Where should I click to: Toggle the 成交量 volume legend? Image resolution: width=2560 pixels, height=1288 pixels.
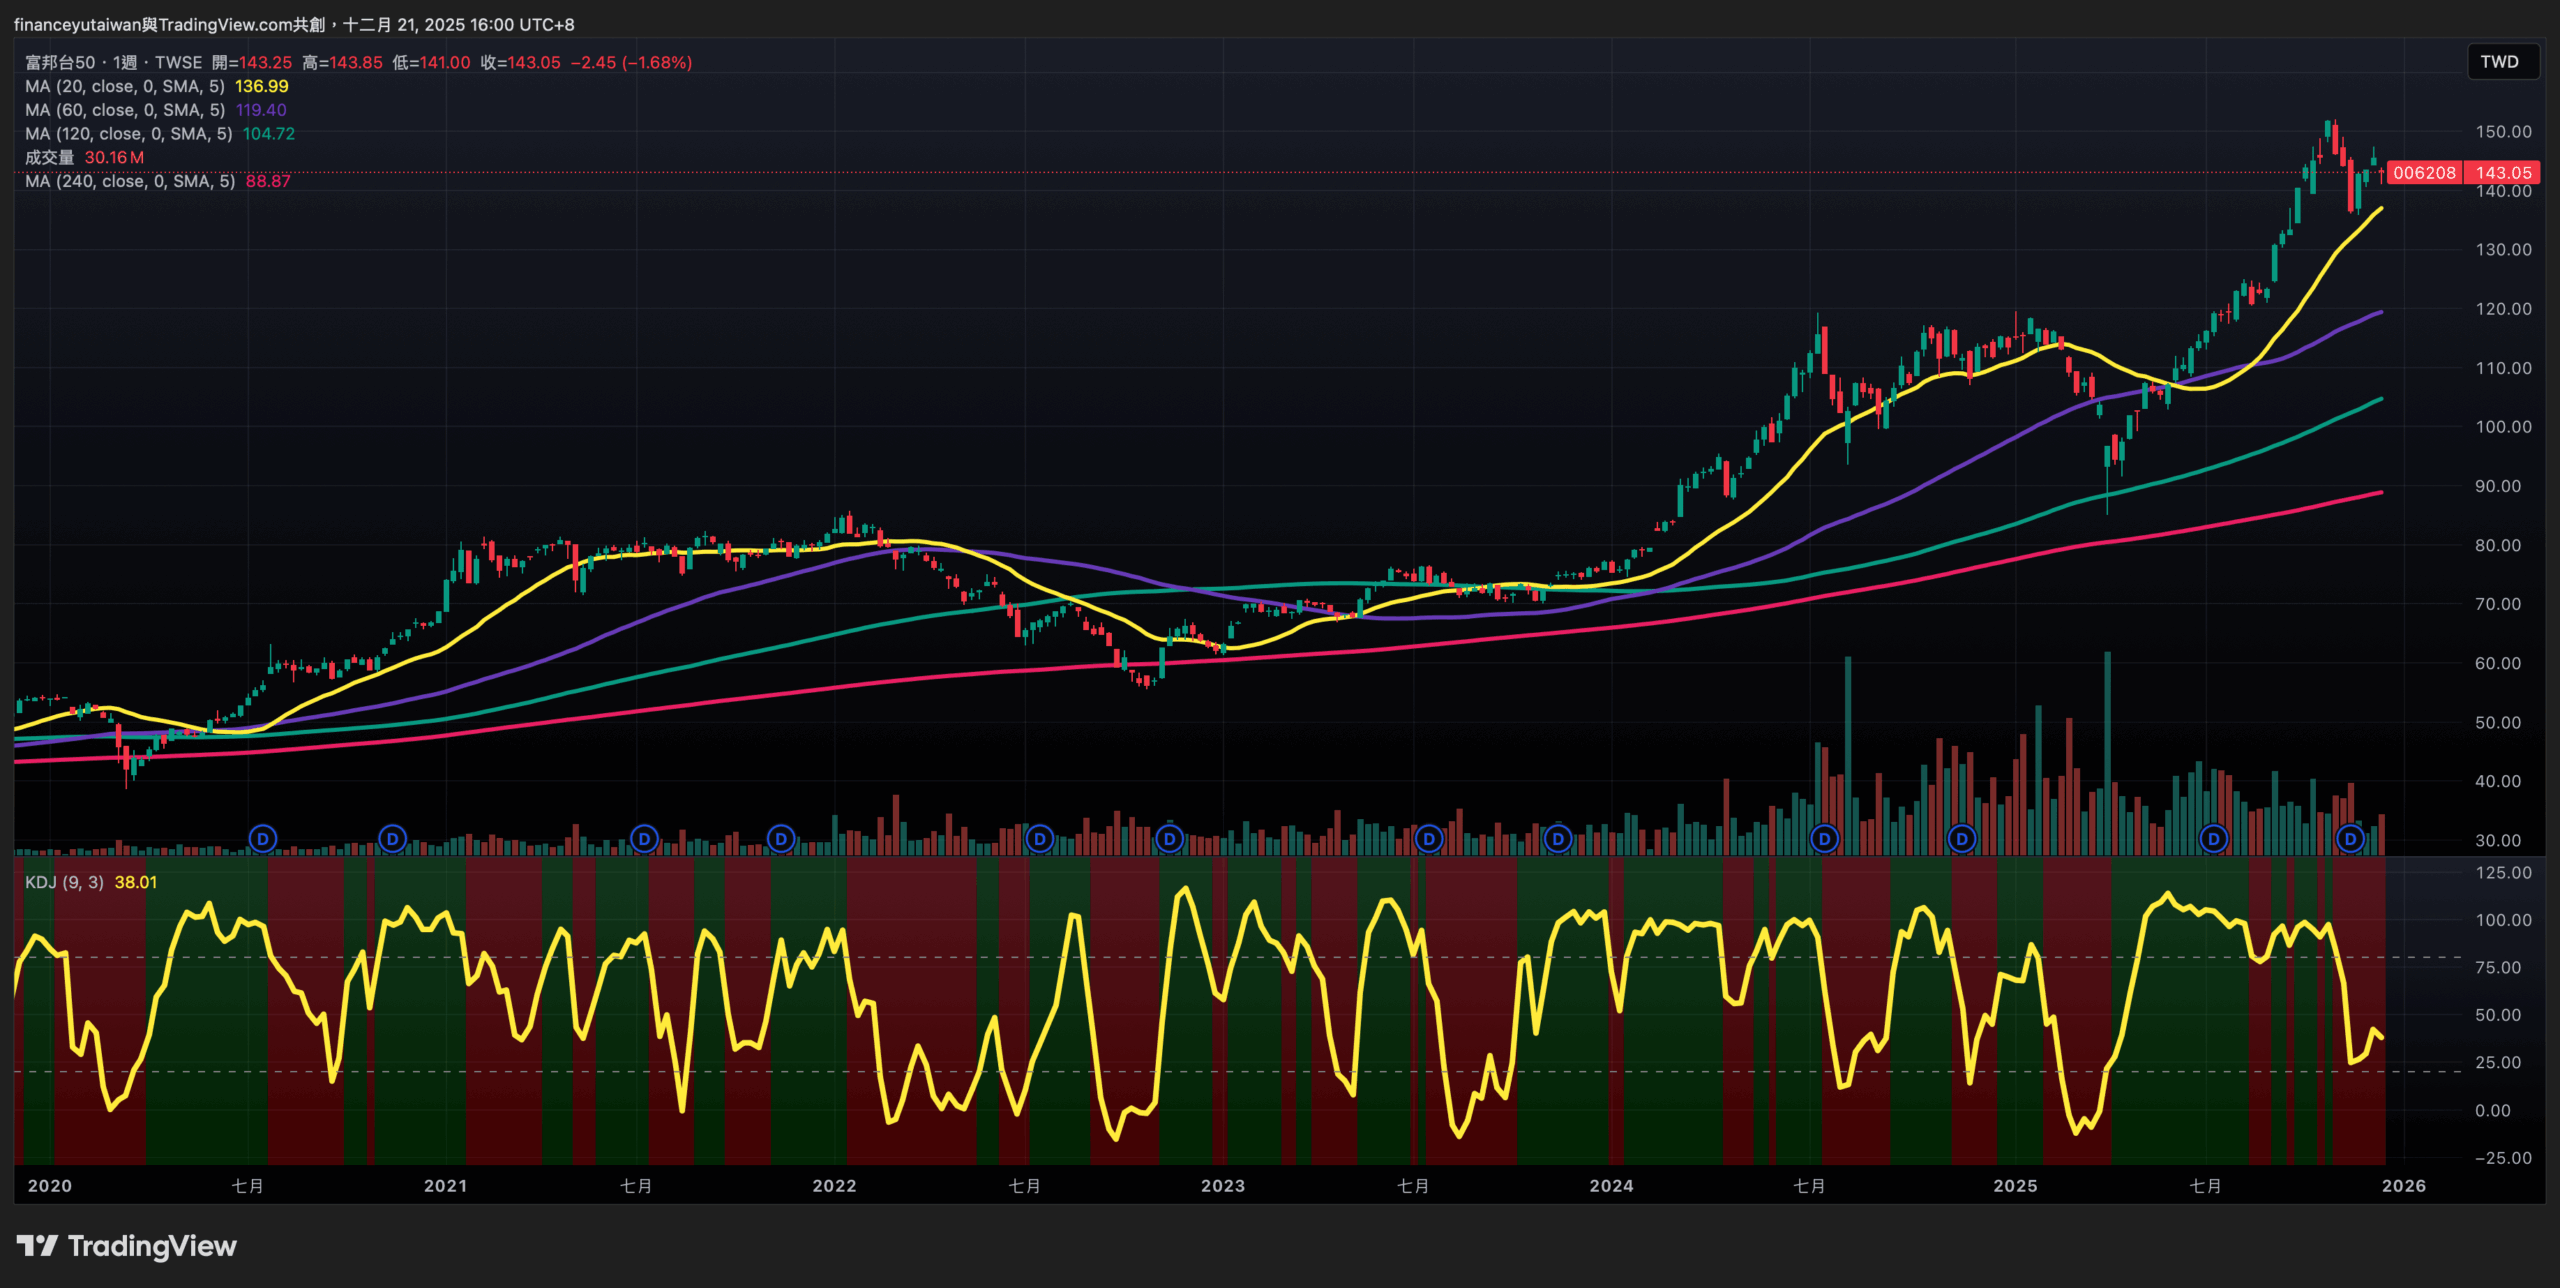click(50, 158)
